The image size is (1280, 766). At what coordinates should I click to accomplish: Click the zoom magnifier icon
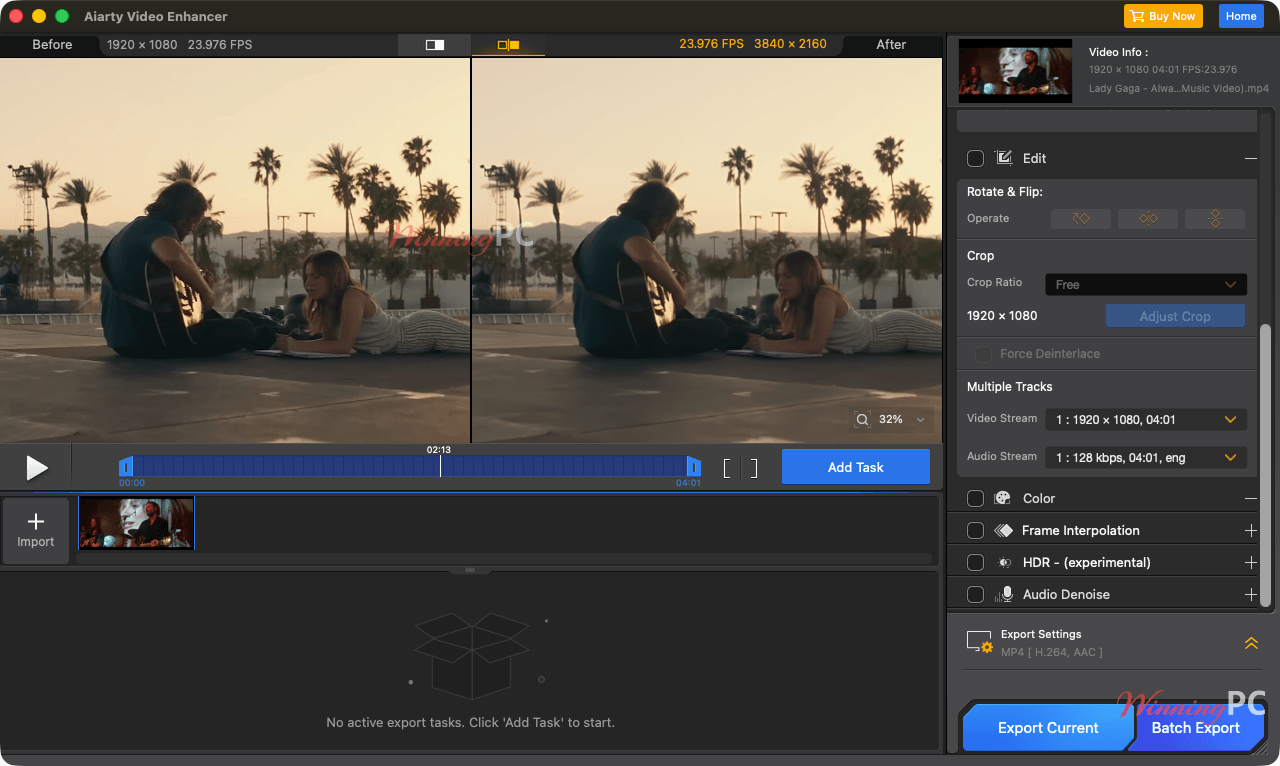pyautogui.click(x=862, y=420)
